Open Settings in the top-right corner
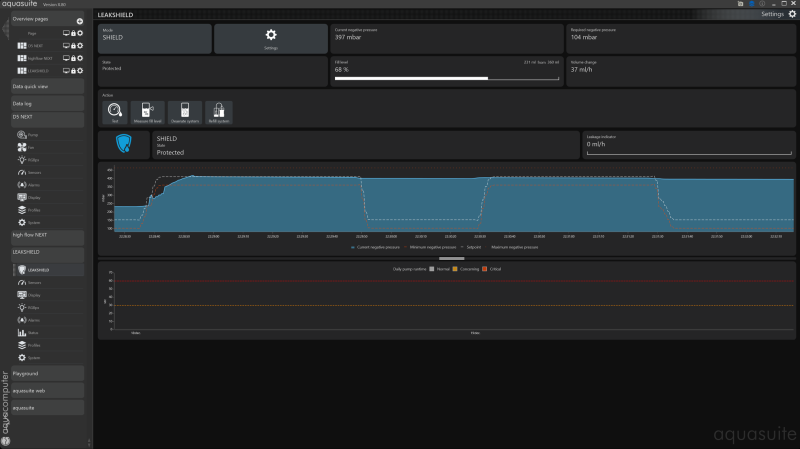The image size is (800, 449). click(x=778, y=14)
